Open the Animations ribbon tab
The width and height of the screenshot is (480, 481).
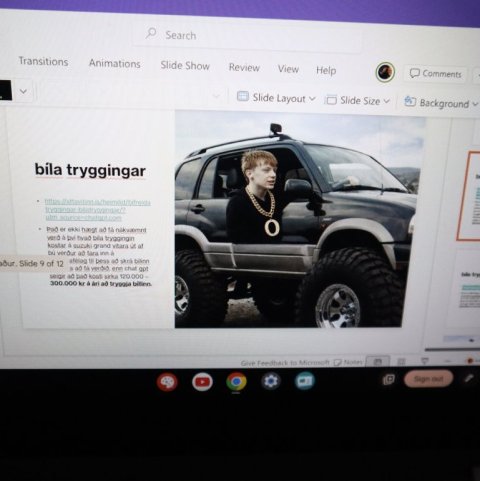click(x=114, y=63)
